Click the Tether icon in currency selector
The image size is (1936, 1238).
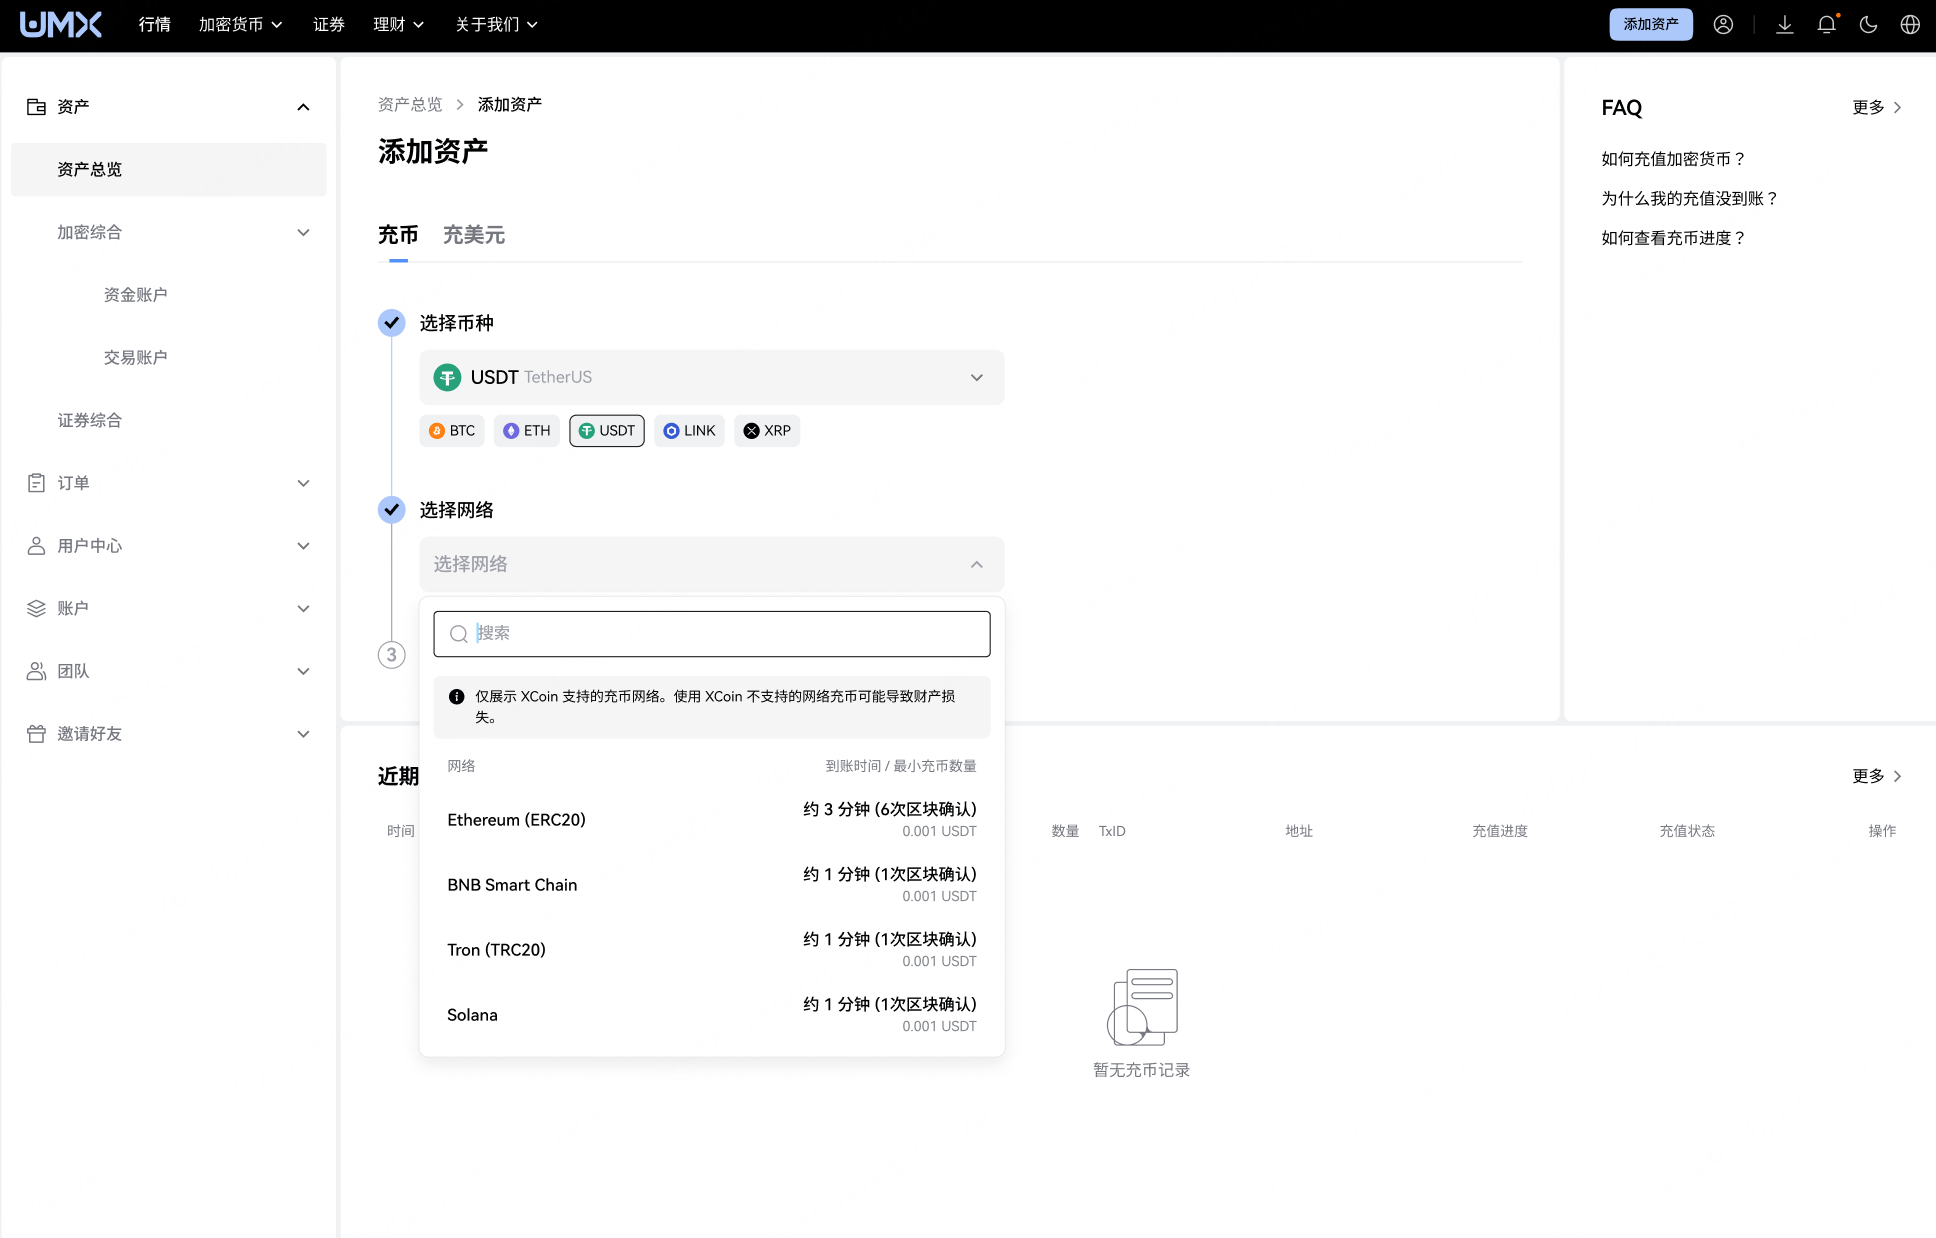447,377
